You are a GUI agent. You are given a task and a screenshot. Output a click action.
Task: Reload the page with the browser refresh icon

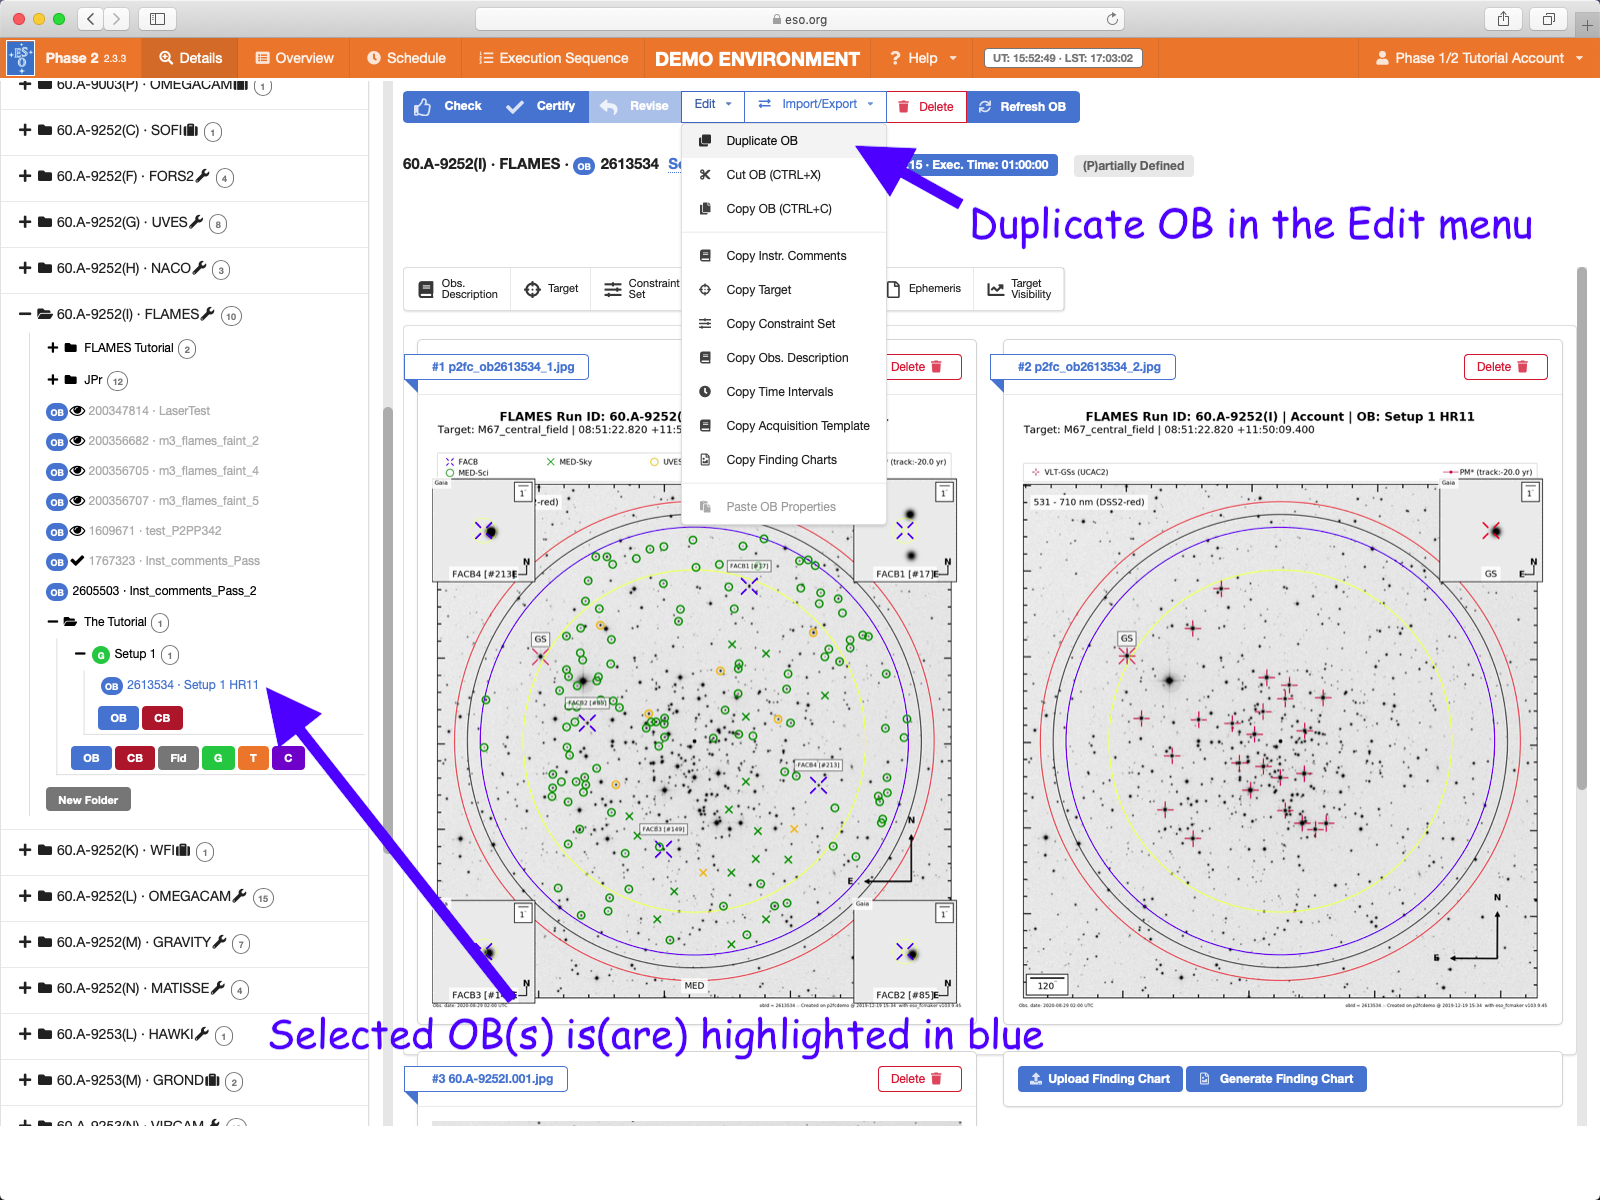(1112, 19)
